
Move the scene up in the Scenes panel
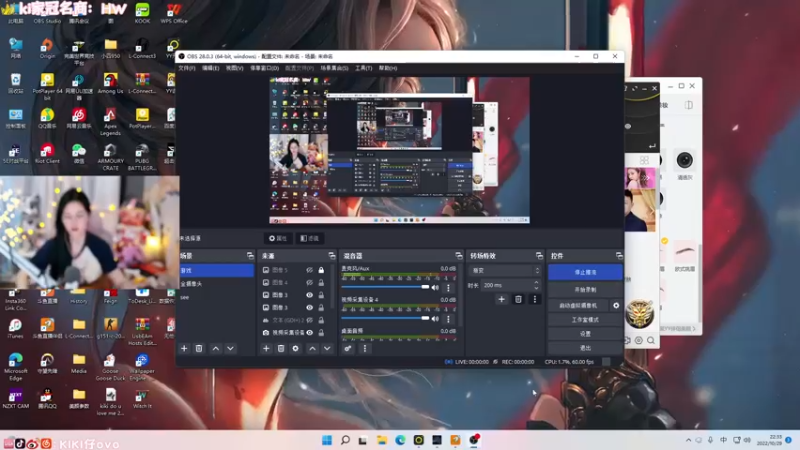coord(216,348)
